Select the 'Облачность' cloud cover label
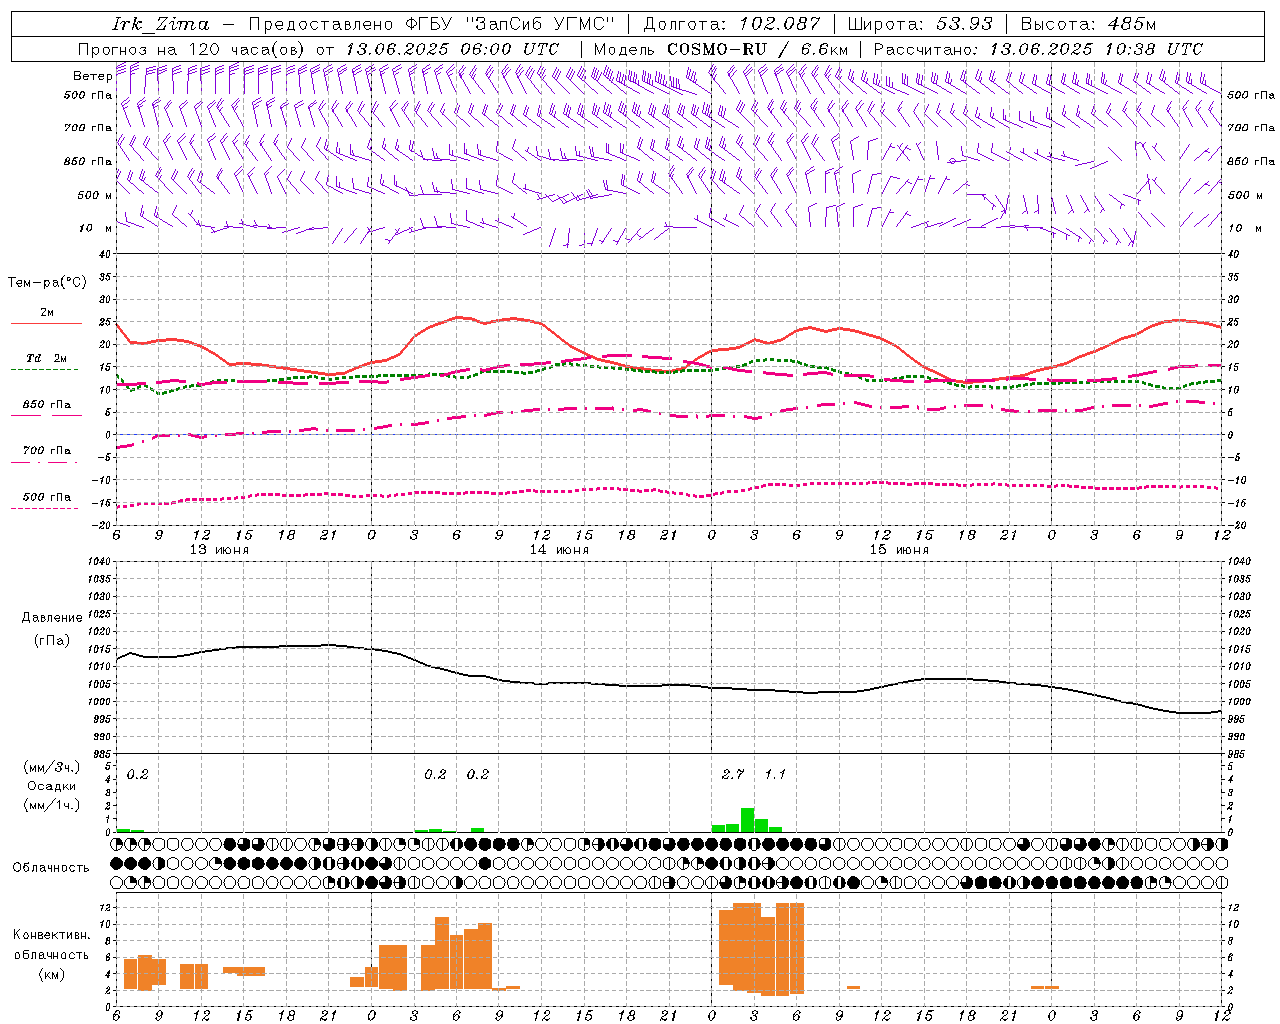The width and height of the screenshot is (1280, 1024). pyautogui.click(x=51, y=868)
